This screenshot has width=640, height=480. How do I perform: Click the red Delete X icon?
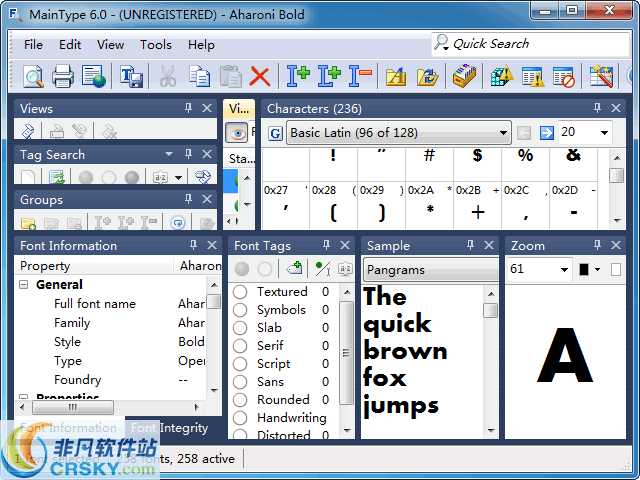pos(260,76)
